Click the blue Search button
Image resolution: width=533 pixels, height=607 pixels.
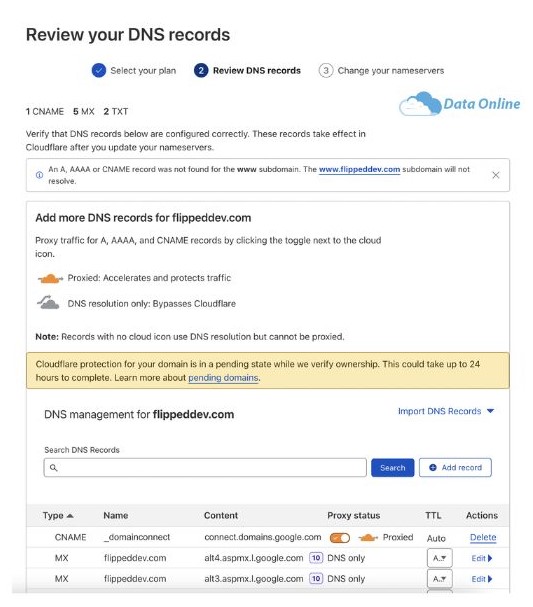click(x=392, y=468)
